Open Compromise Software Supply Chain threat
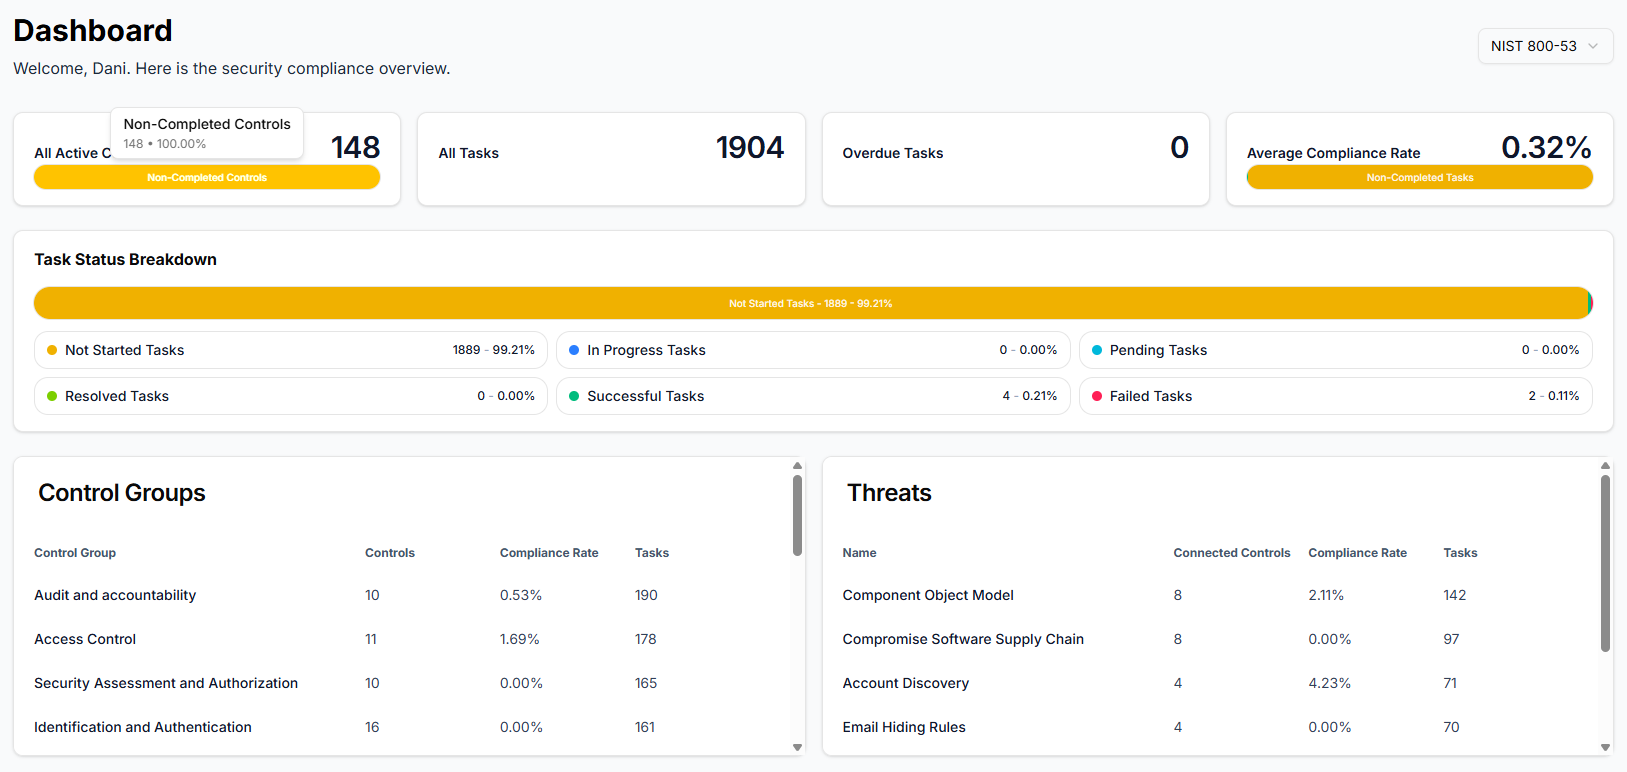This screenshot has width=1627, height=772. coord(963,639)
